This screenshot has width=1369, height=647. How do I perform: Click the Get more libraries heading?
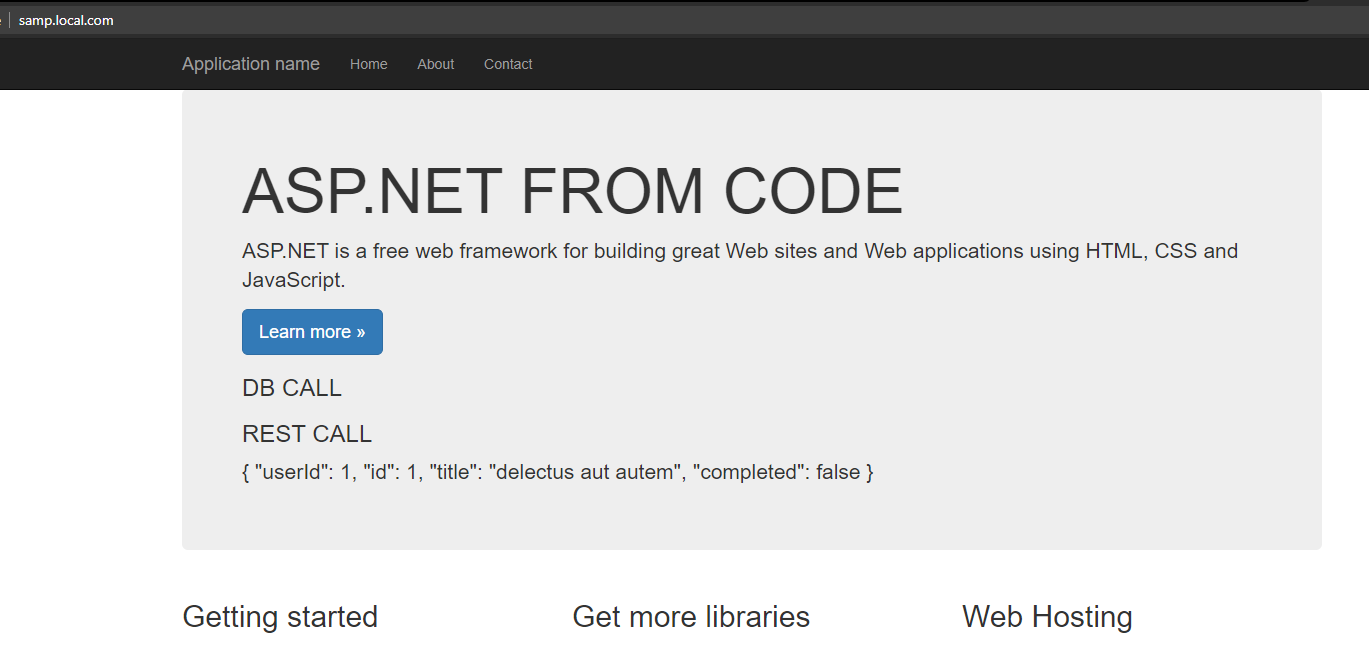pos(691,616)
